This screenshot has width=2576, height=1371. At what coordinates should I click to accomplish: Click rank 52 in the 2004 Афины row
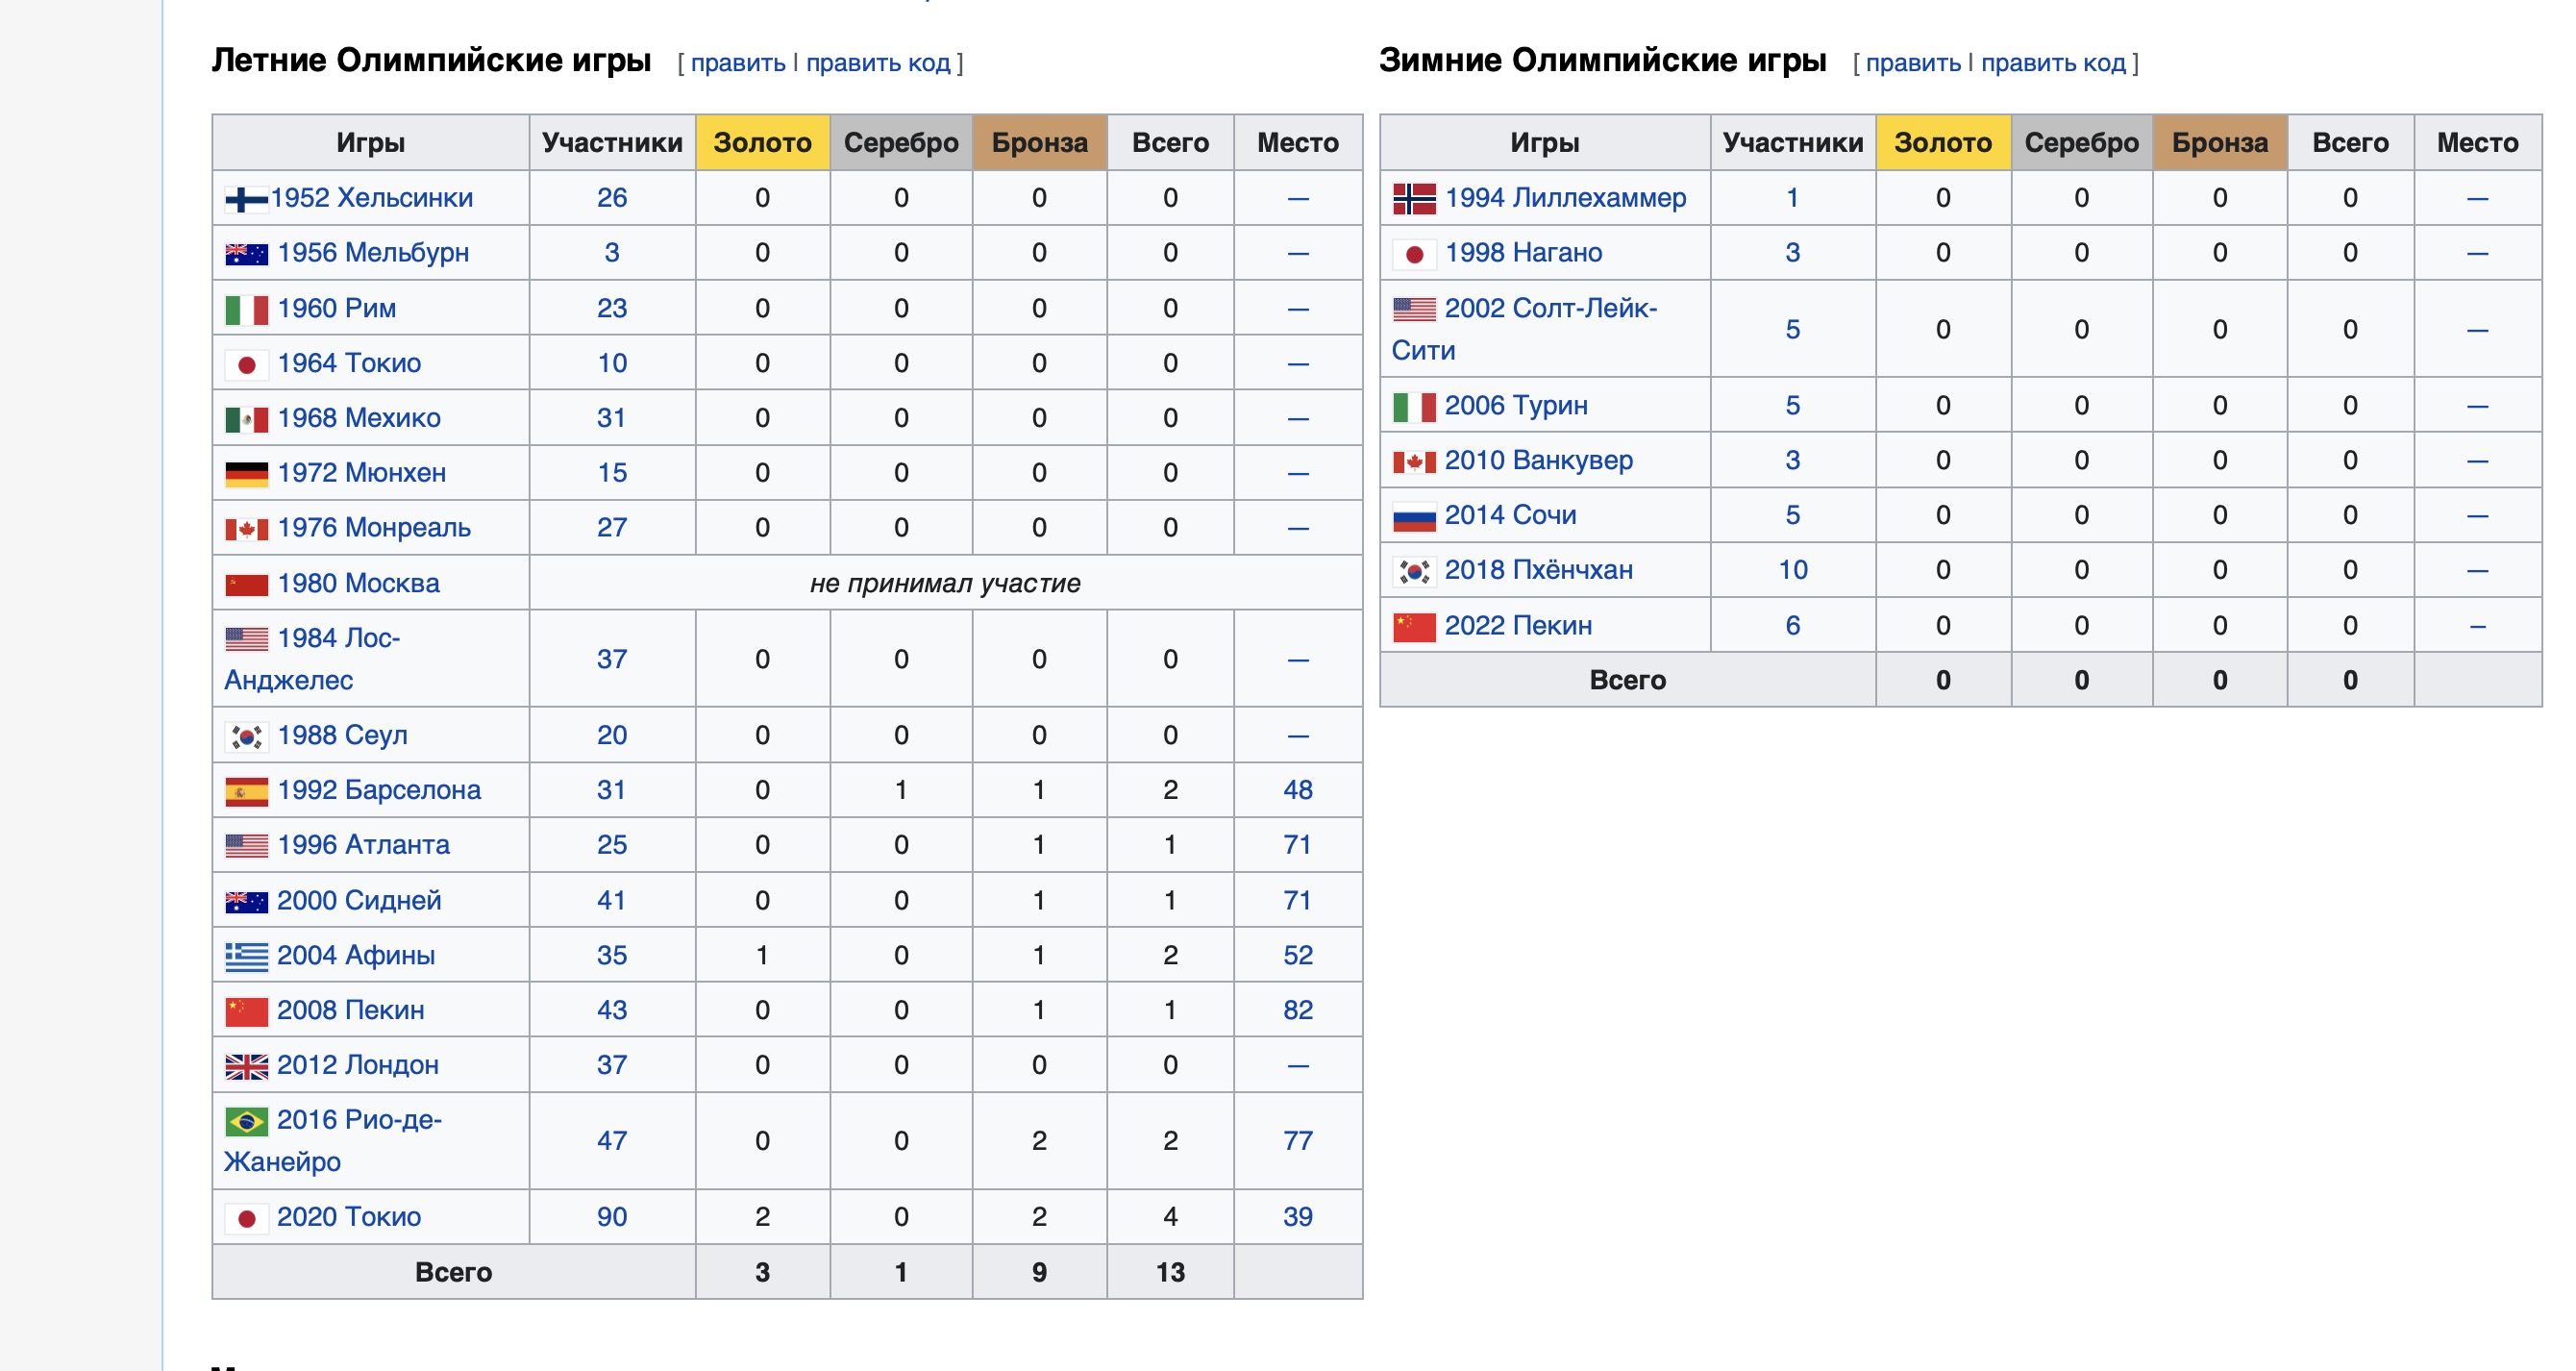pyautogui.click(x=1298, y=955)
